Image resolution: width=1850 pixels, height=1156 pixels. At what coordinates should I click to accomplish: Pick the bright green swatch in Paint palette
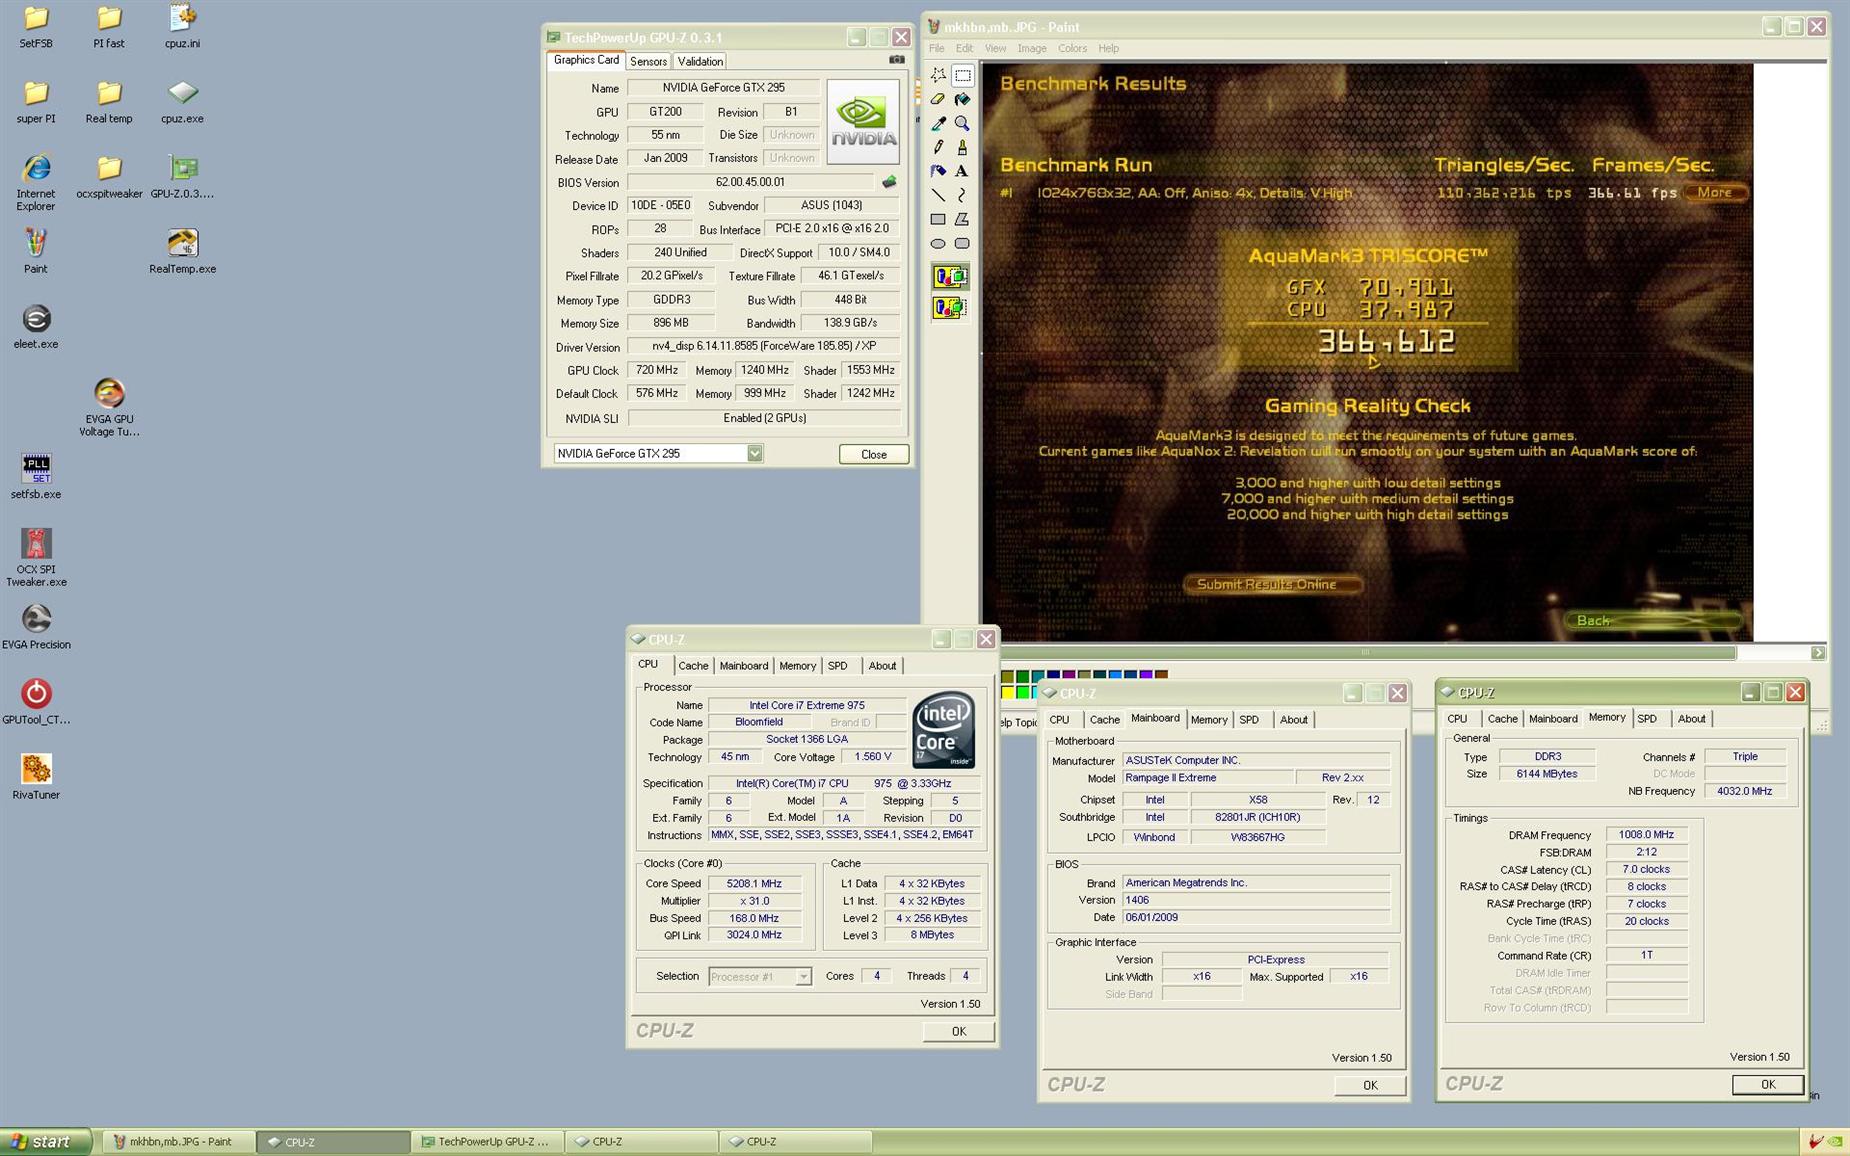pyautogui.click(x=1022, y=692)
